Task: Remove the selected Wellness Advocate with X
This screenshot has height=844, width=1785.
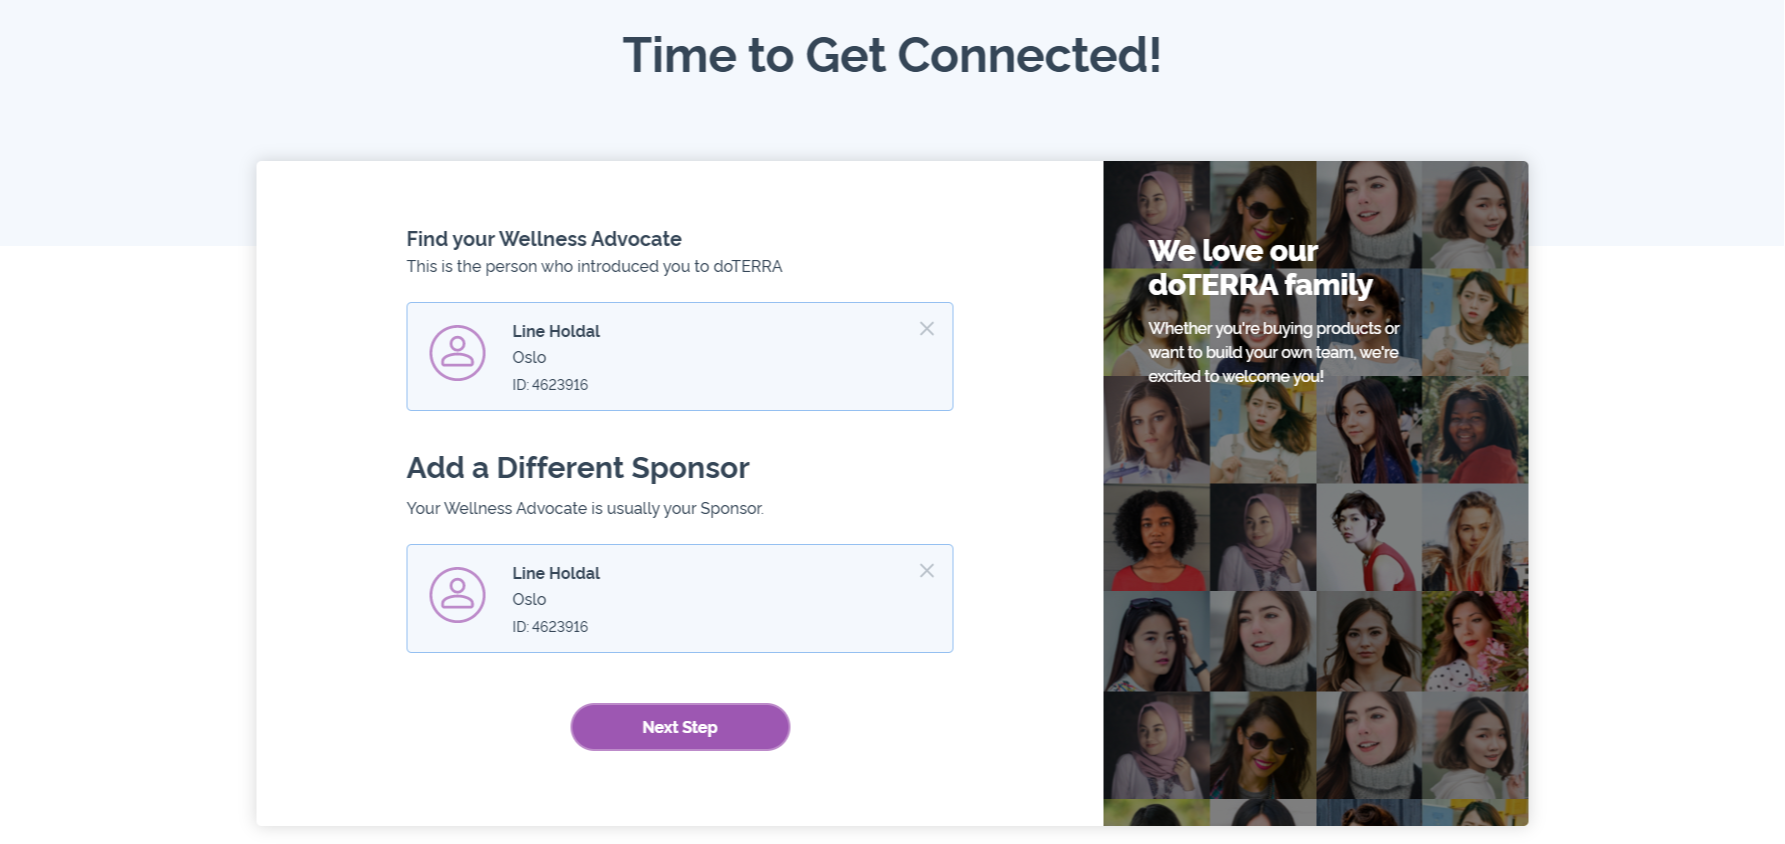Action: [927, 329]
